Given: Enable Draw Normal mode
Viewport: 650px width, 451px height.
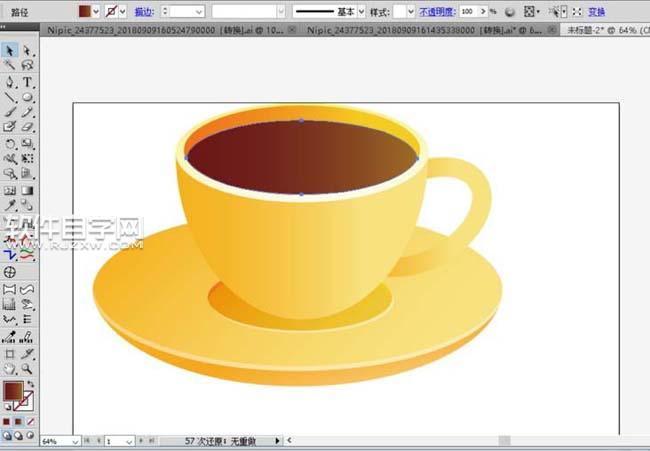Looking at the screenshot, I should (x=7, y=435).
